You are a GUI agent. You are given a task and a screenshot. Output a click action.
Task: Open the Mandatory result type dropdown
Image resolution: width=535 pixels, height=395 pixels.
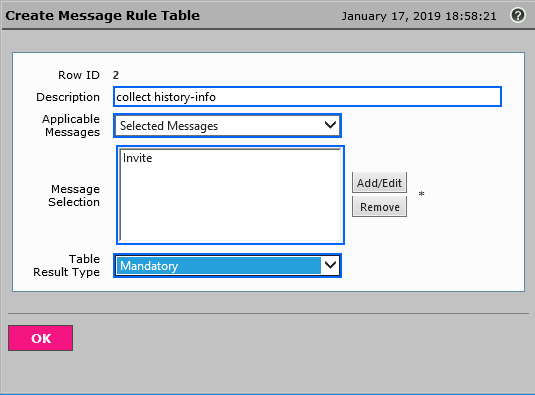coord(227,265)
